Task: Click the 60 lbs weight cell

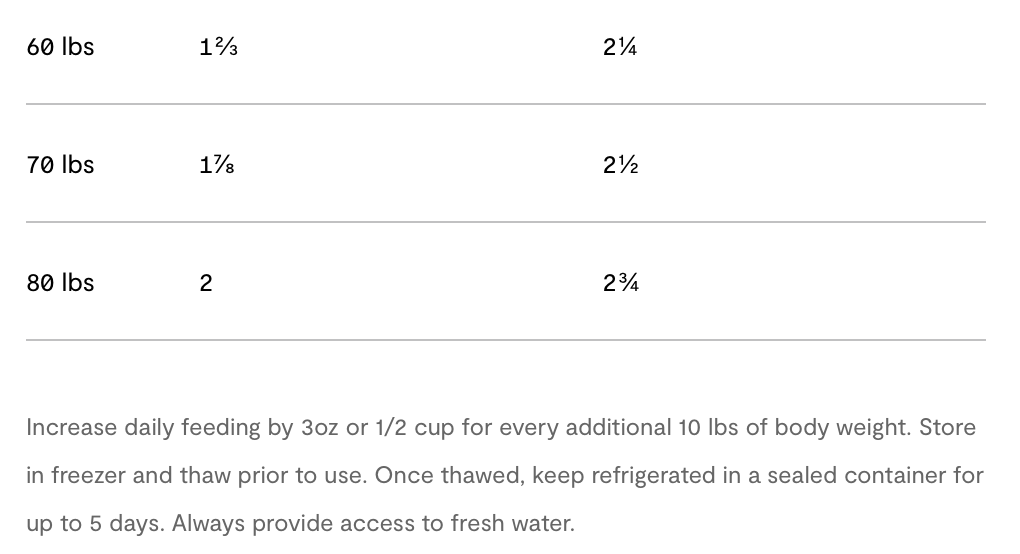Action: point(60,47)
